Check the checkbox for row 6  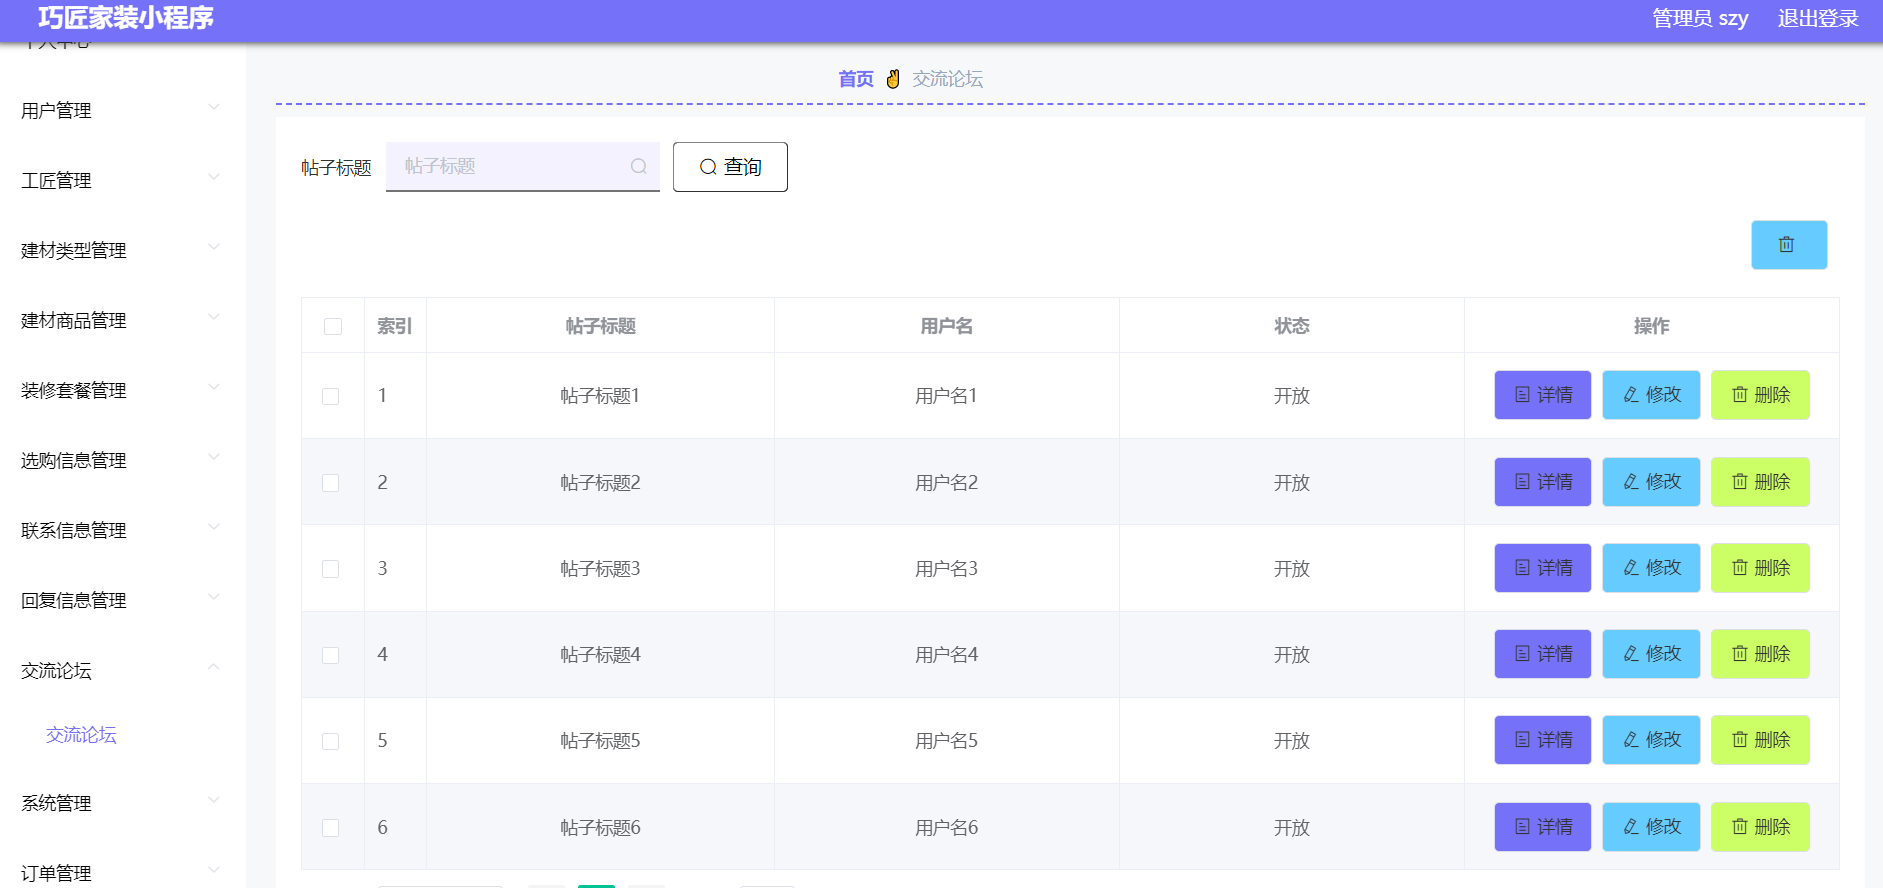pos(330,828)
